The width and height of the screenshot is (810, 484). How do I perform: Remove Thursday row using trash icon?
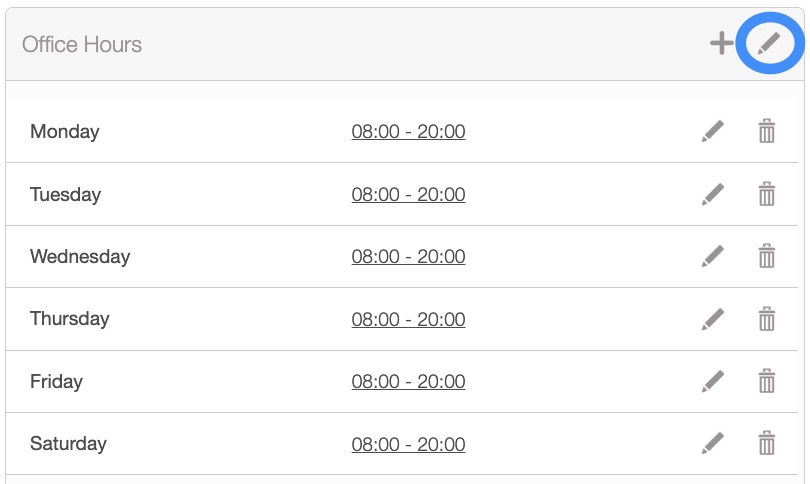pos(767,319)
